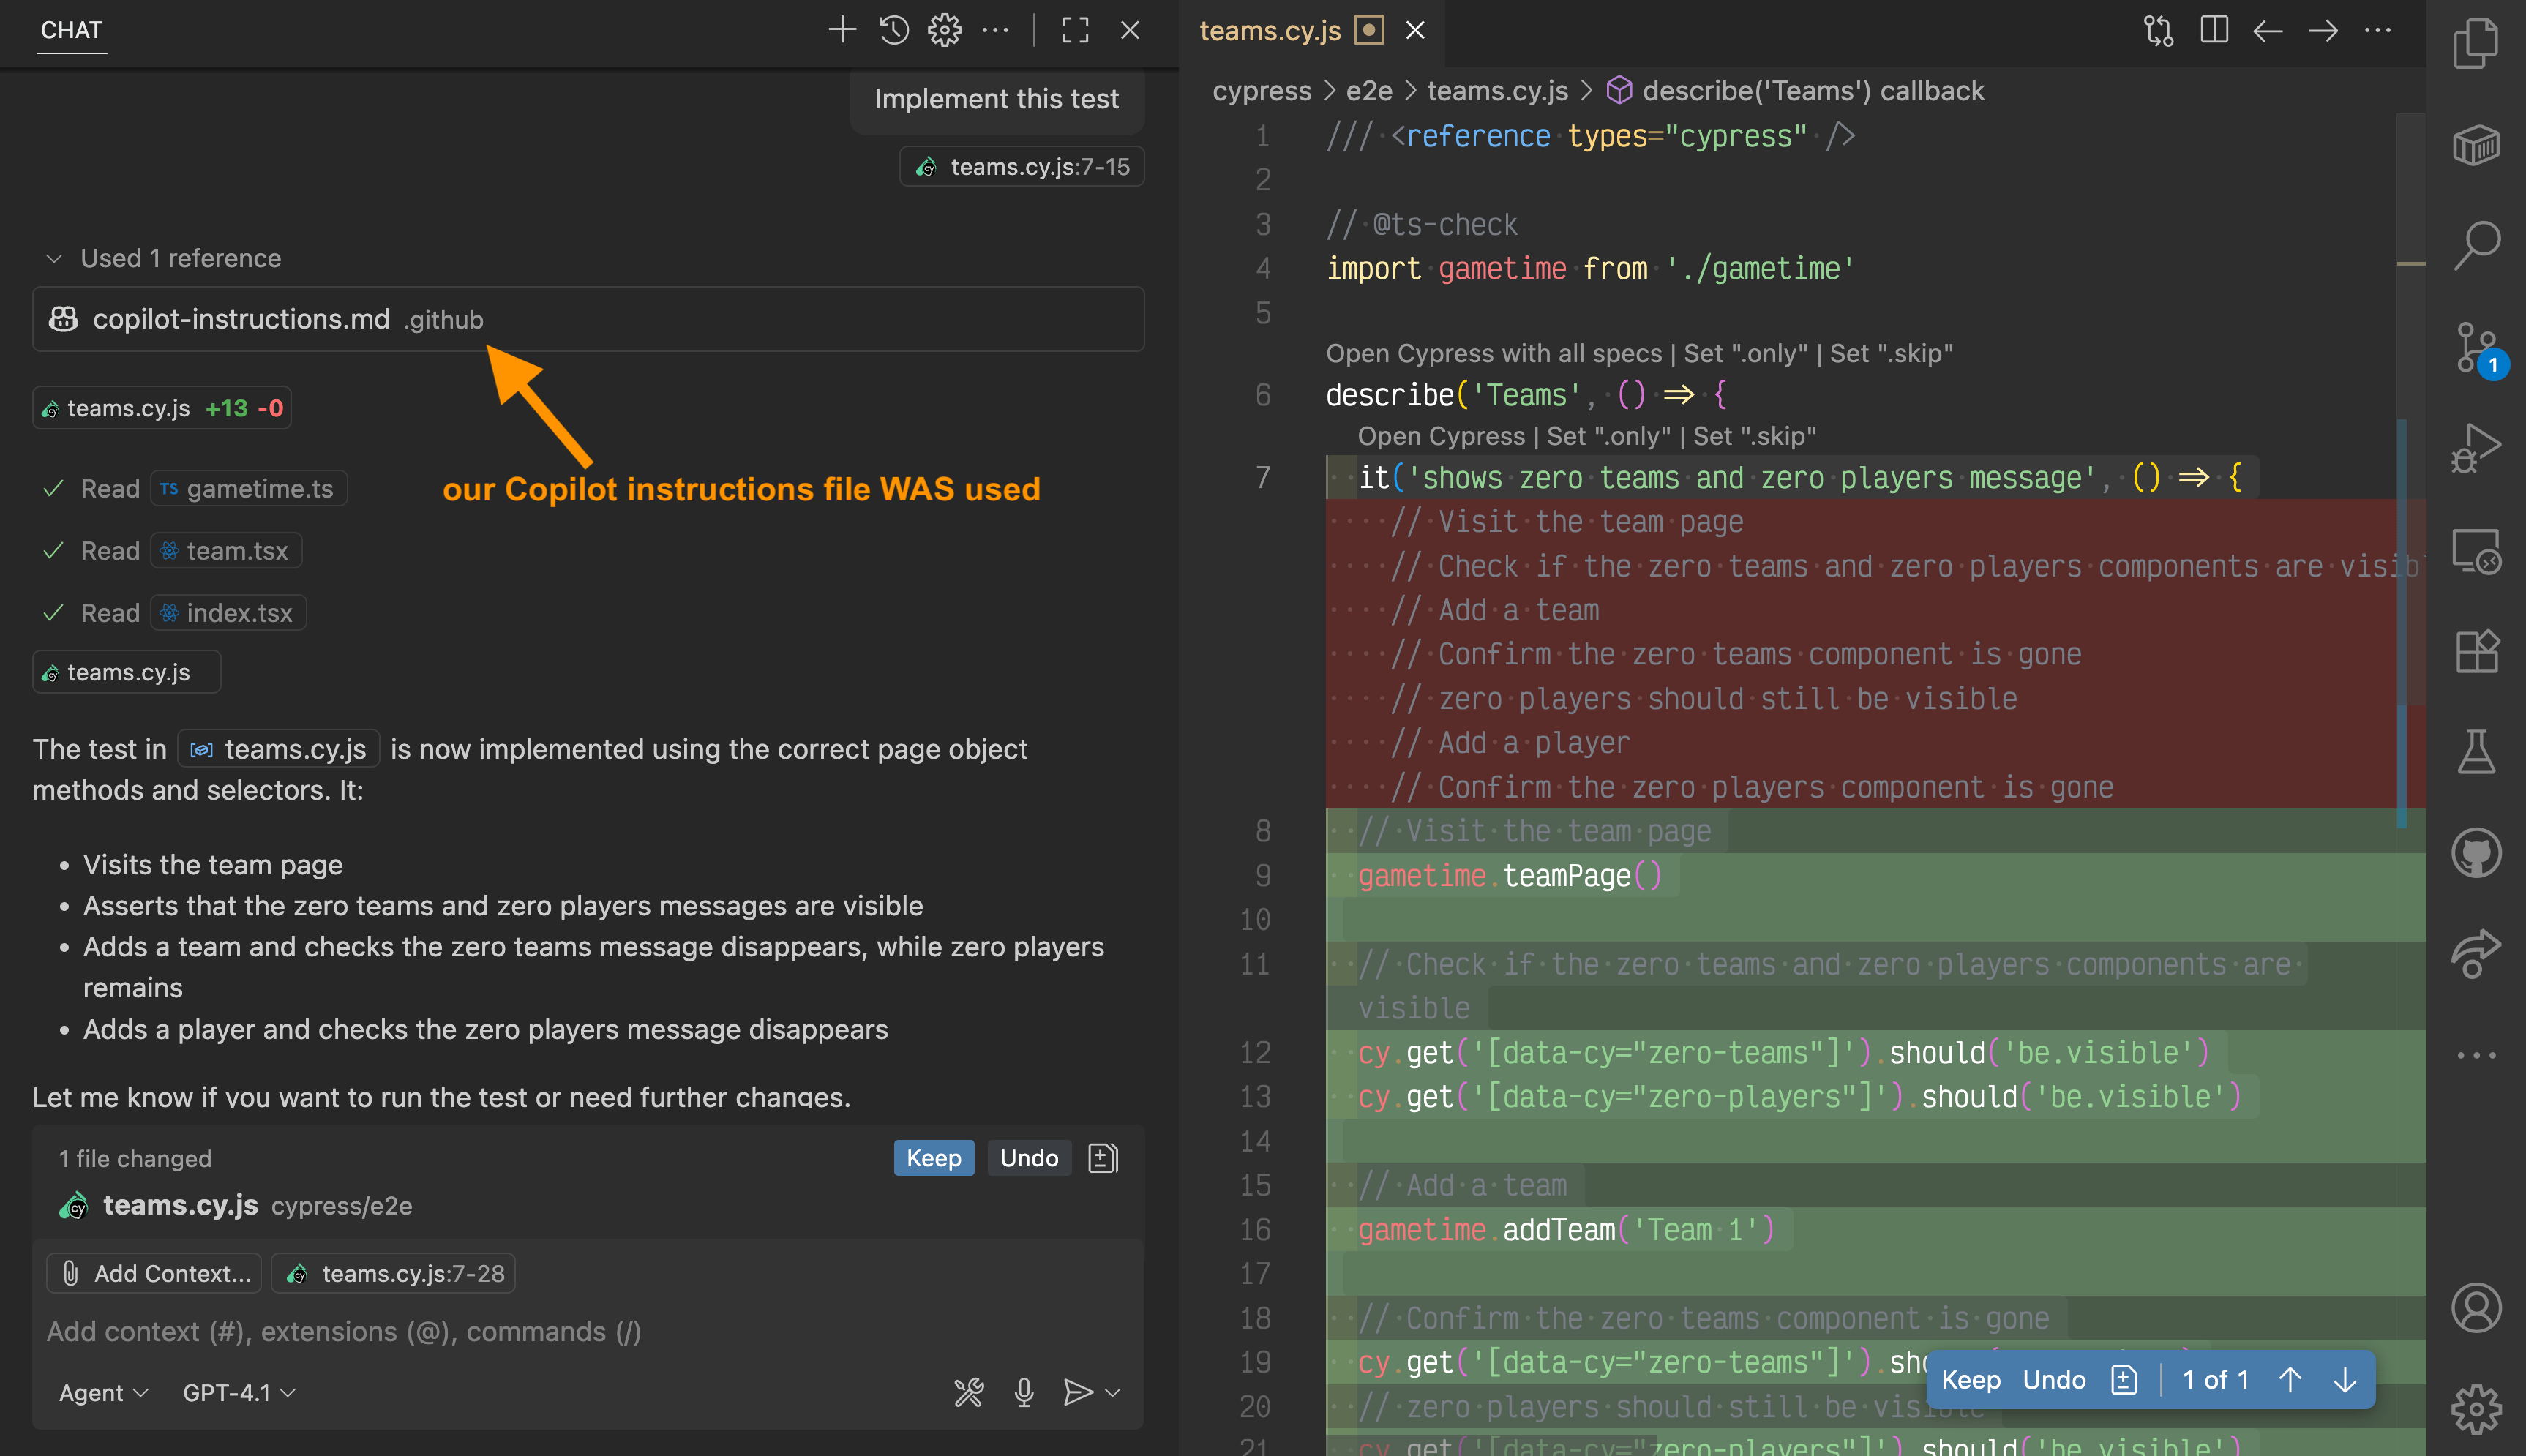Show additional activity bar views ellipsis
Screen dimensions: 2526x1456
pyautogui.click(x=2476, y=1055)
